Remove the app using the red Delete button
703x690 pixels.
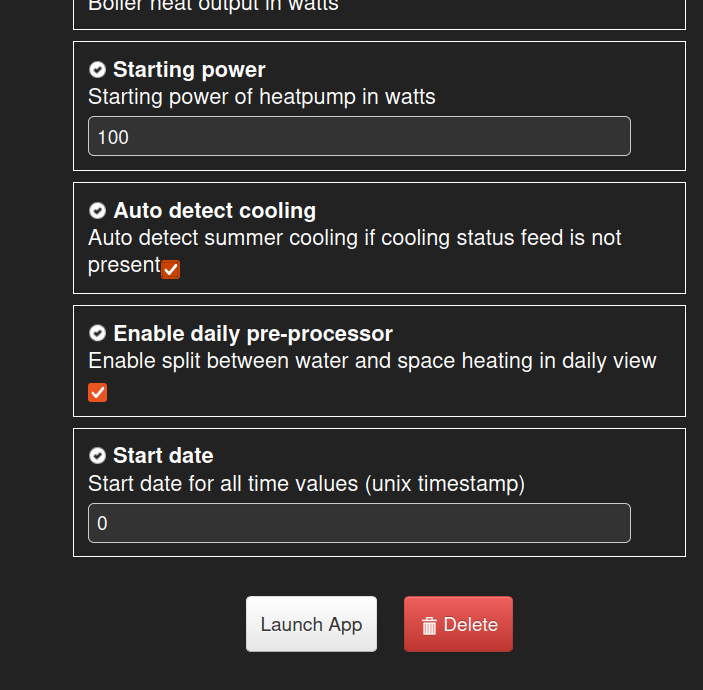[x=458, y=624]
